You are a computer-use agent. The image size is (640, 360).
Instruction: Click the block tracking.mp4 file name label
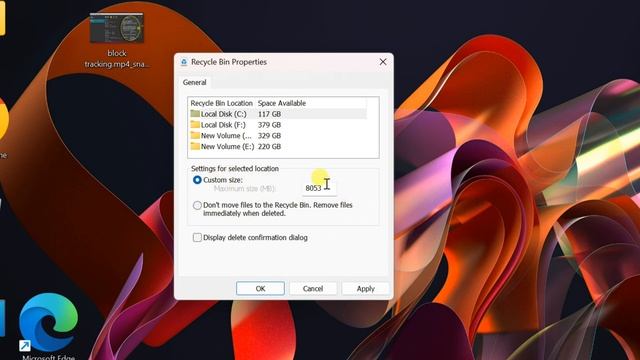point(117,59)
